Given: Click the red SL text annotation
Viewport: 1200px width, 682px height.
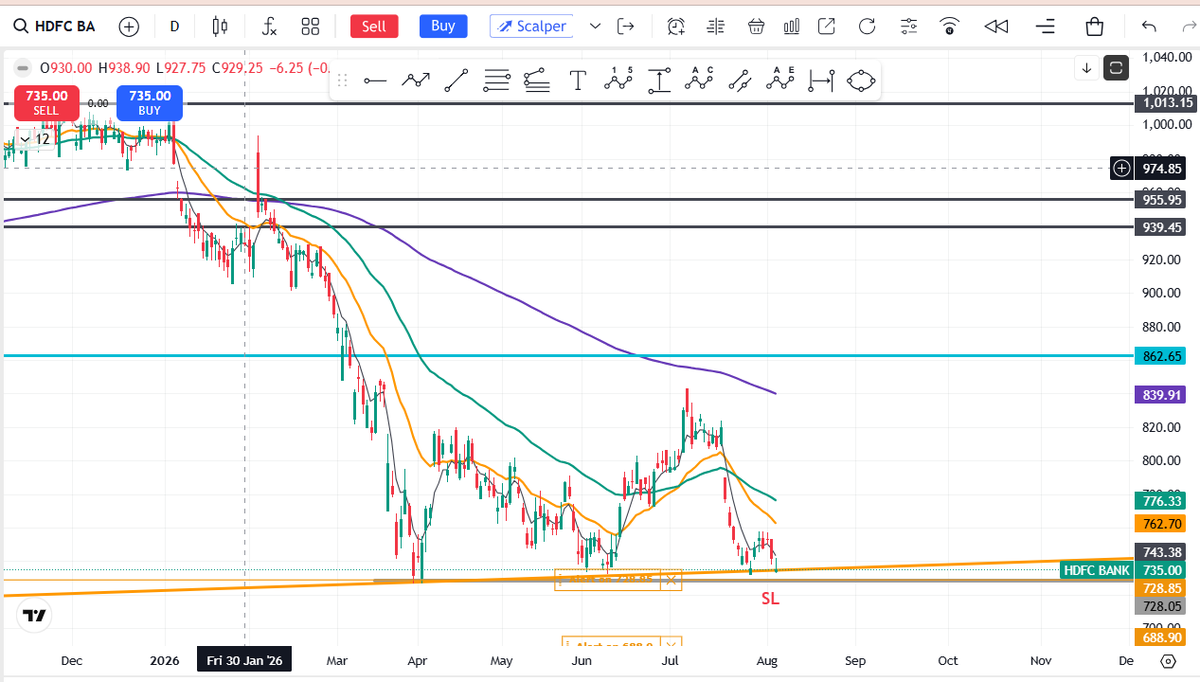Looking at the screenshot, I should (770, 598).
